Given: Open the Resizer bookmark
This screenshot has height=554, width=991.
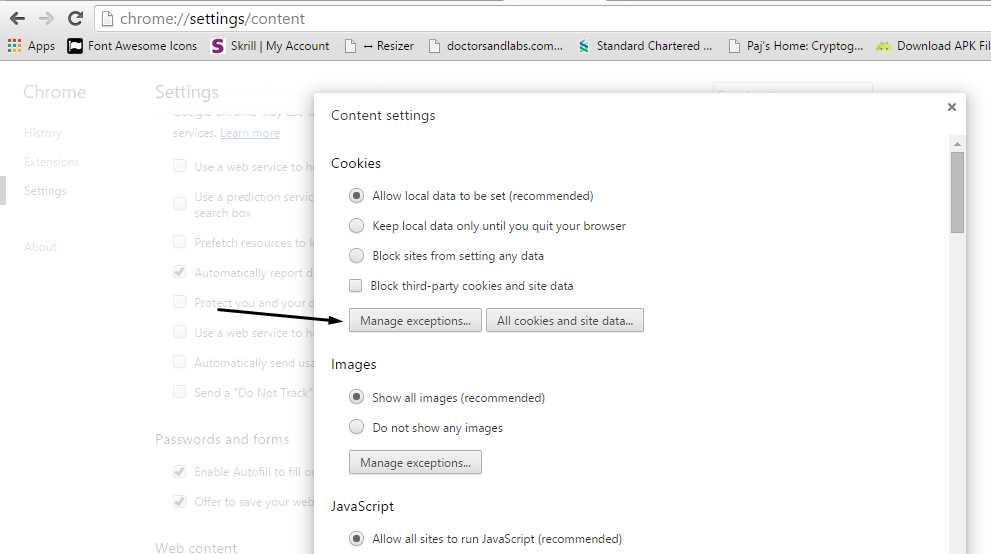Looking at the screenshot, I should (x=379, y=46).
